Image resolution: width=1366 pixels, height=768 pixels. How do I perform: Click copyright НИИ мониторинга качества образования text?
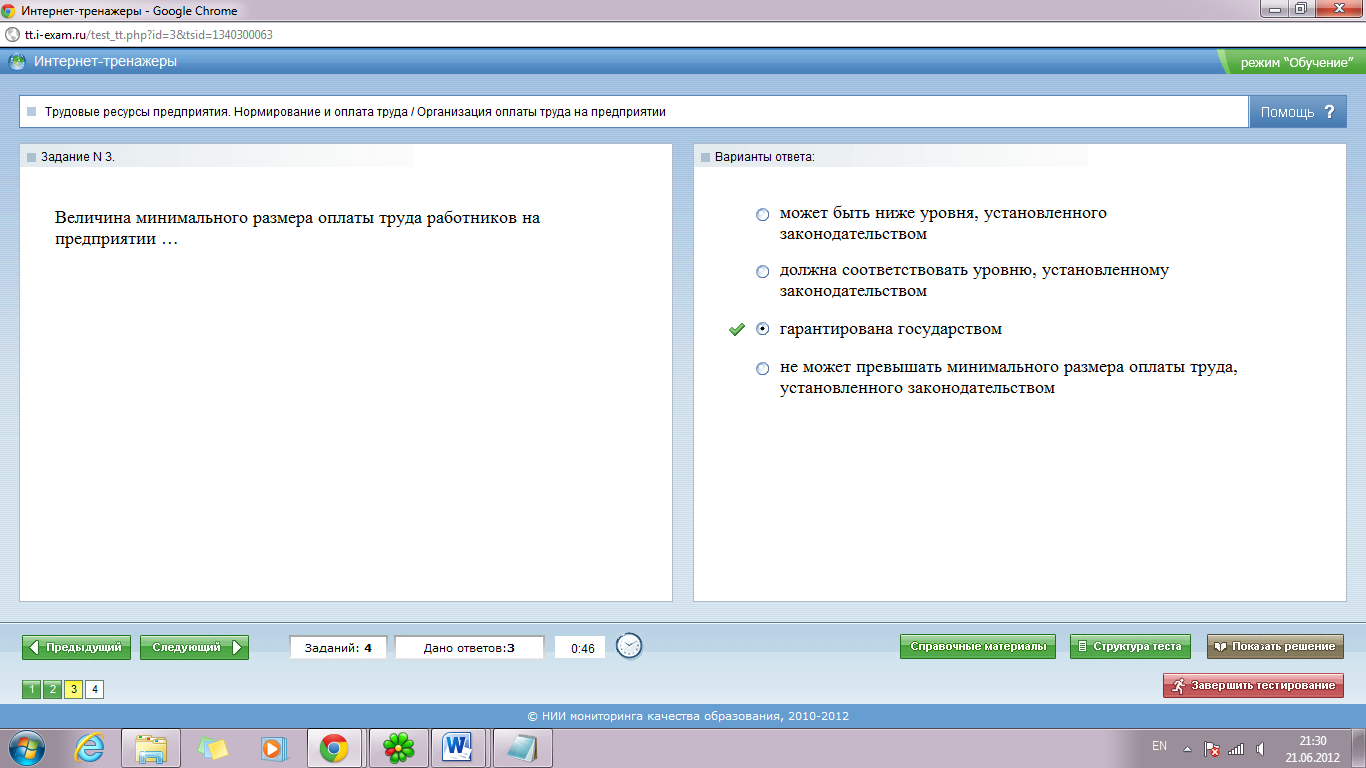point(688,716)
